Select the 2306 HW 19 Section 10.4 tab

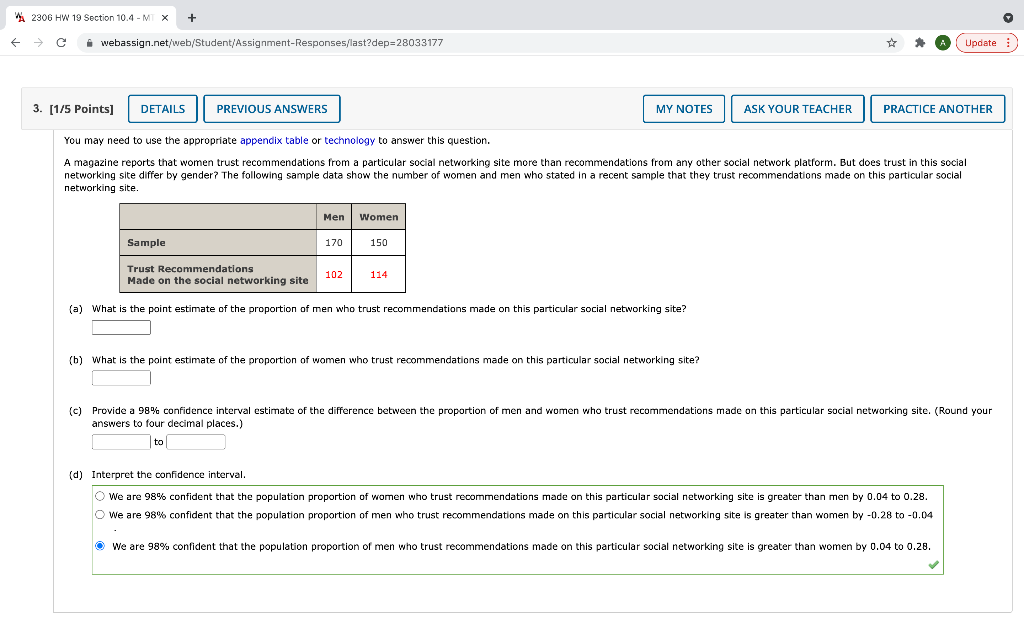[x=91, y=18]
